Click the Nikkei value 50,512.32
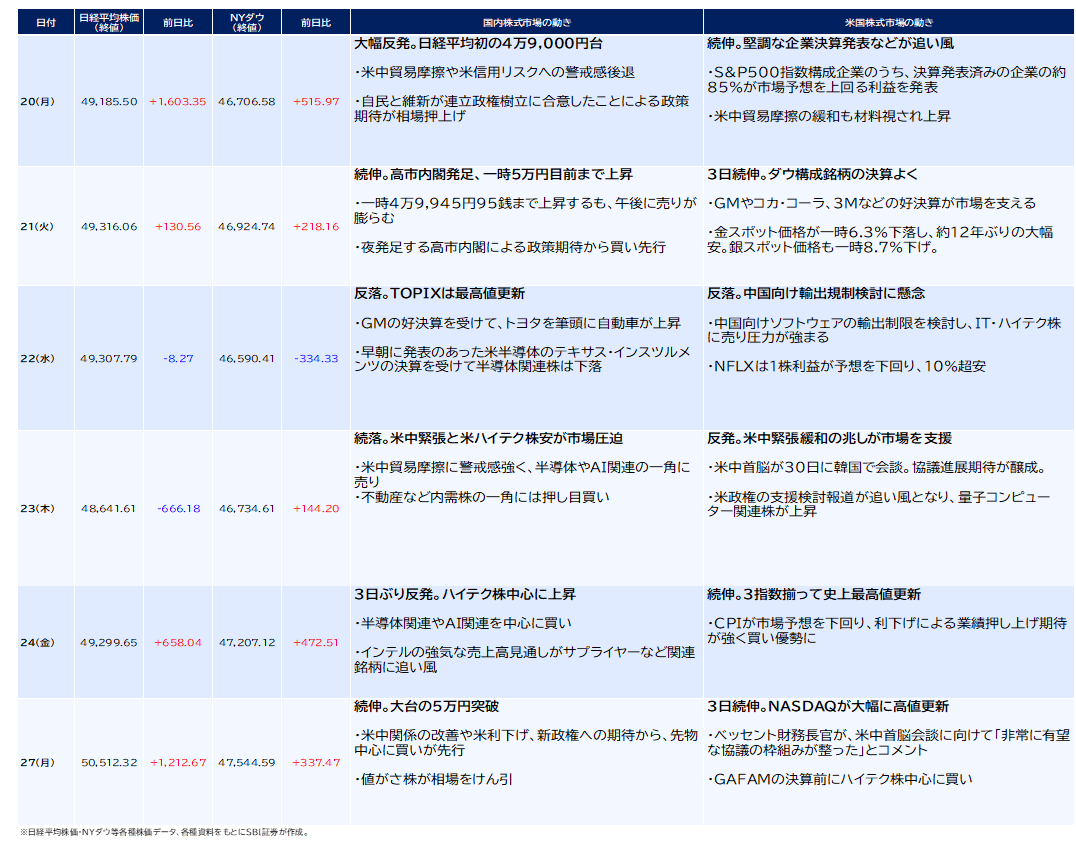The width and height of the screenshot is (1076, 845). [109, 763]
